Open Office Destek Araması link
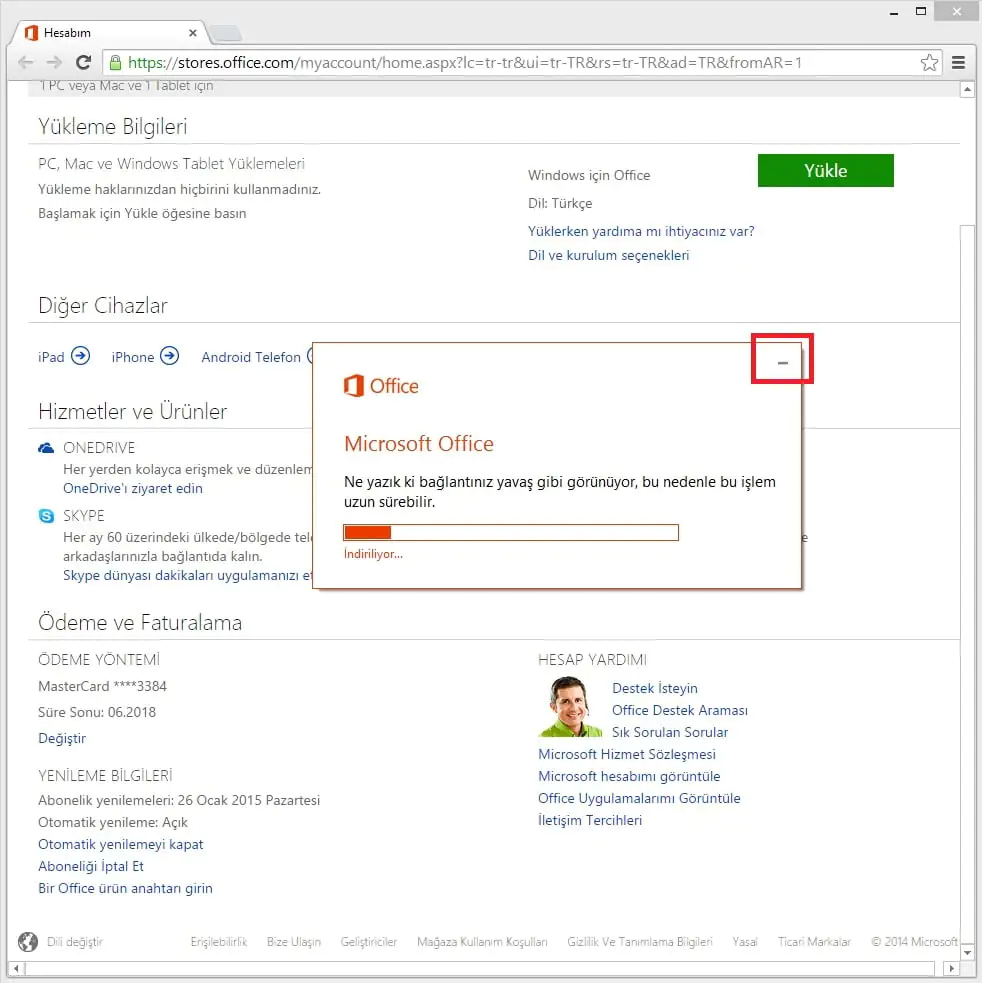Screen dimensions: 982x983 point(680,710)
